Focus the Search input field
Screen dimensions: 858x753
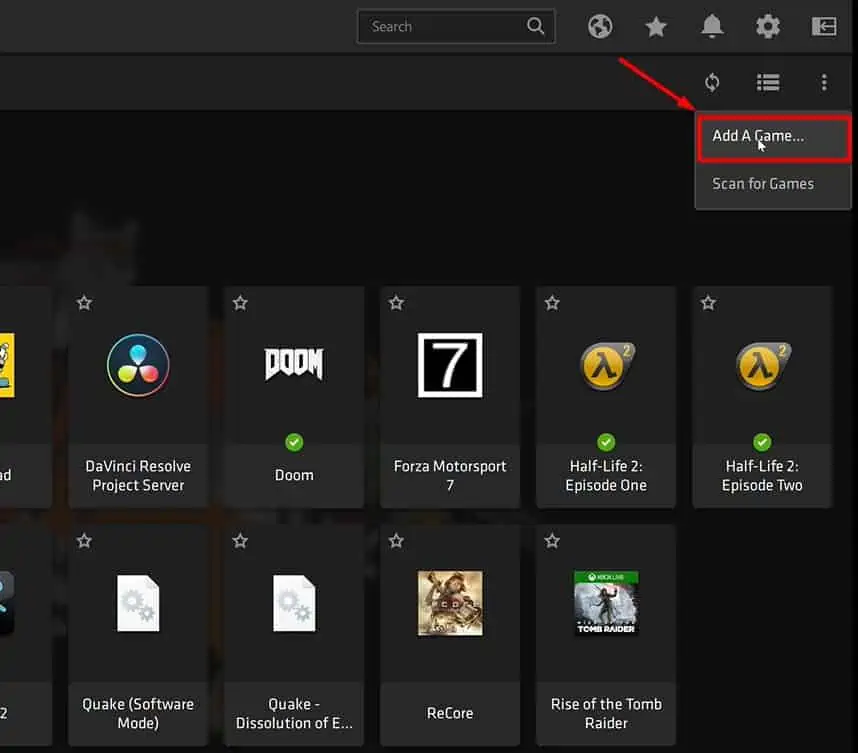[456, 26]
